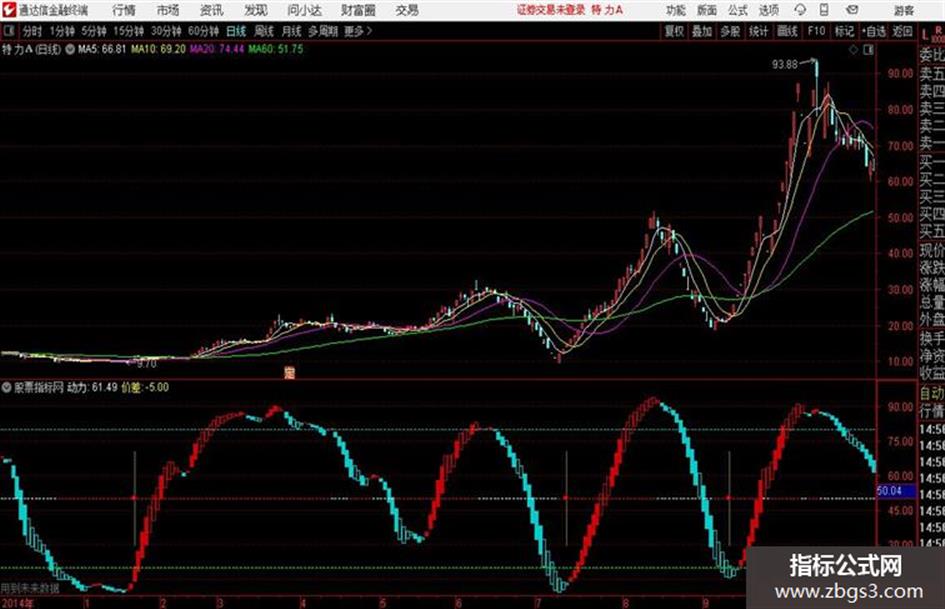This screenshot has height=609, width=945.
Task: Click the 返回 back button
Action: click(902, 31)
